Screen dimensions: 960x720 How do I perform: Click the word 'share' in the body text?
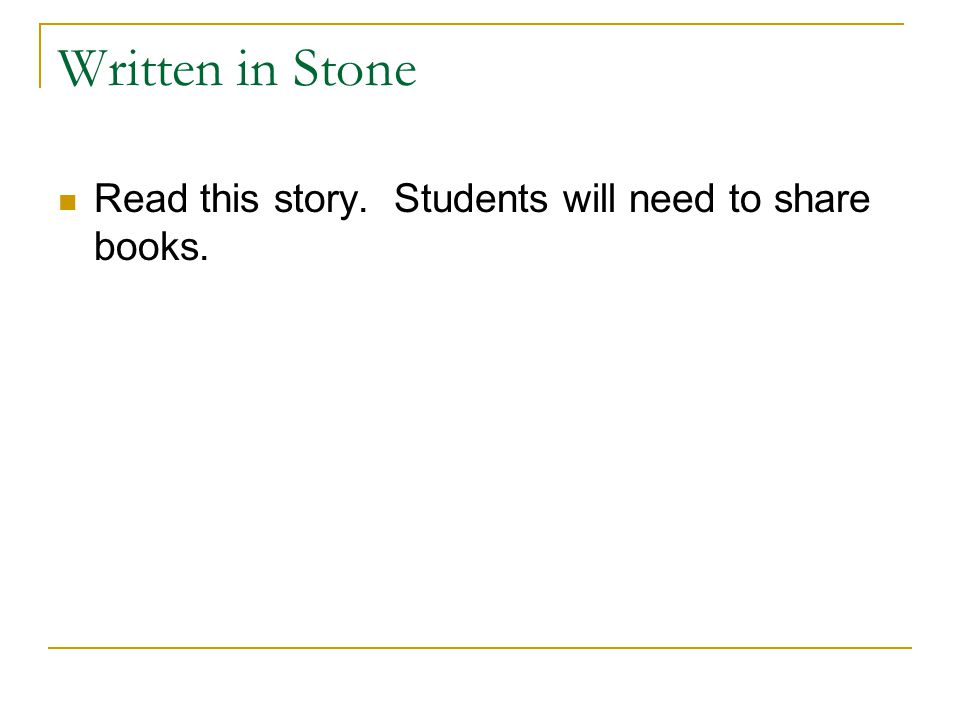click(822, 199)
